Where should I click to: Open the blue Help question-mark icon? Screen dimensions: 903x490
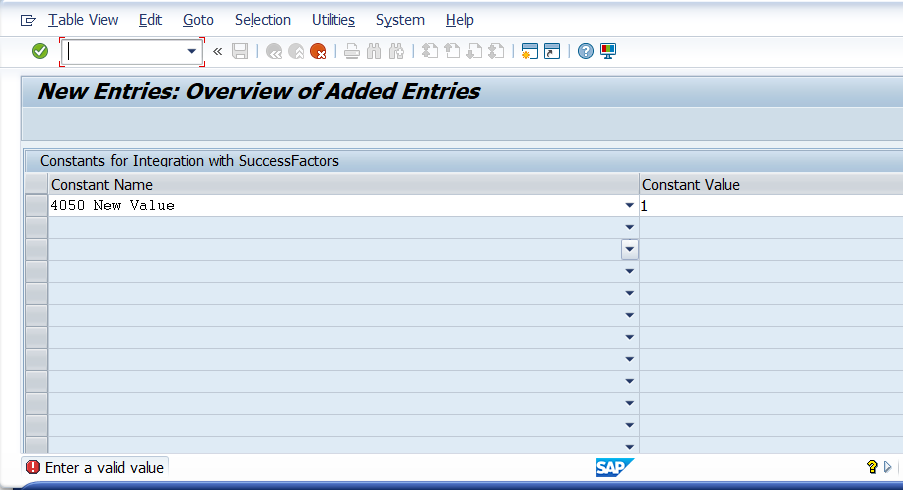[x=586, y=51]
